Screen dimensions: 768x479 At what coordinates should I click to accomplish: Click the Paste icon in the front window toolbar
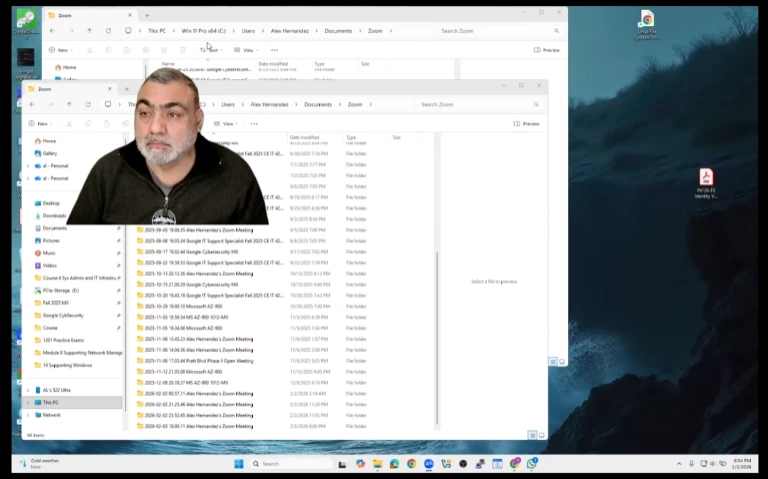[106, 124]
